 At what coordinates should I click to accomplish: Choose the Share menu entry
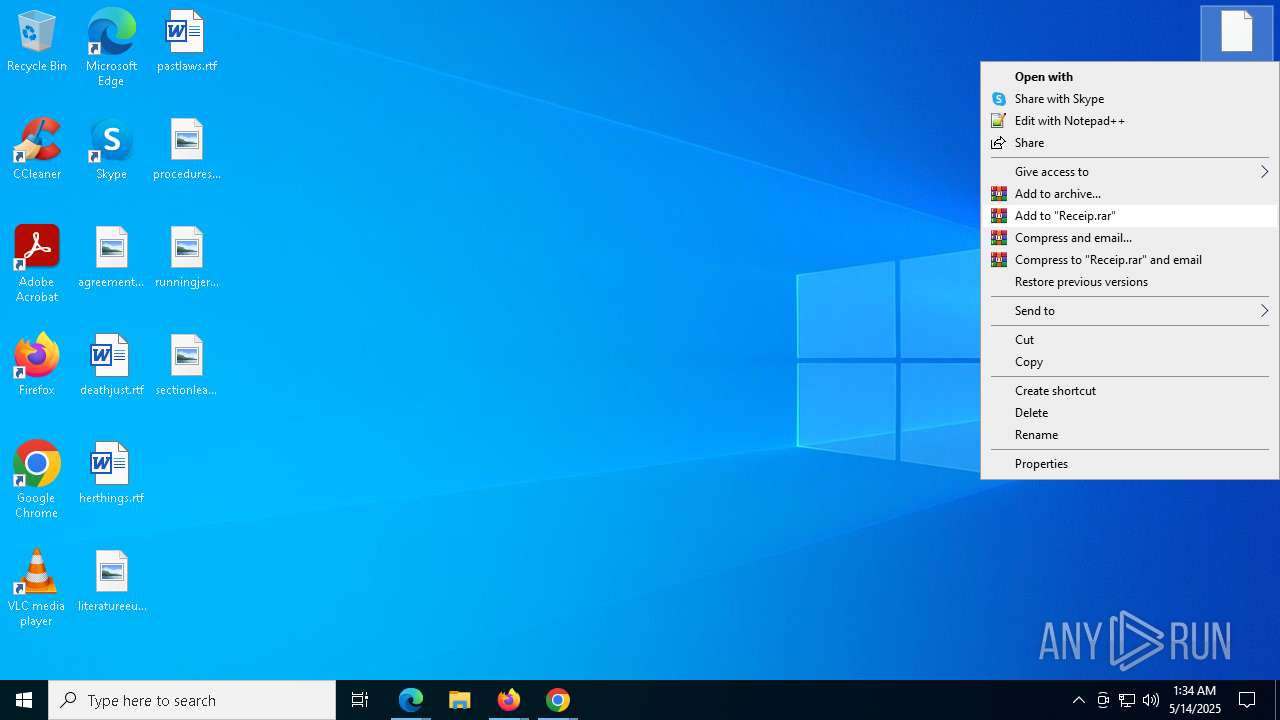point(1130,143)
